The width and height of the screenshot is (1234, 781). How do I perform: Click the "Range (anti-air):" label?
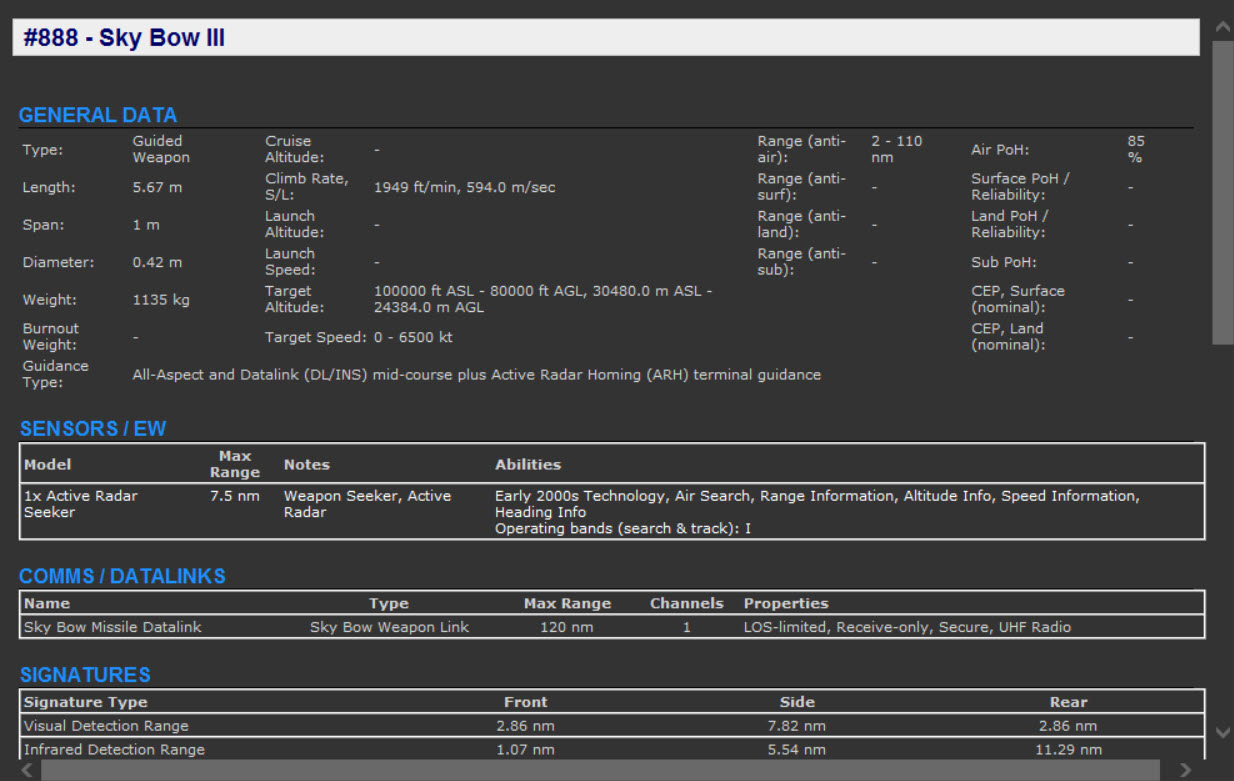click(801, 149)
